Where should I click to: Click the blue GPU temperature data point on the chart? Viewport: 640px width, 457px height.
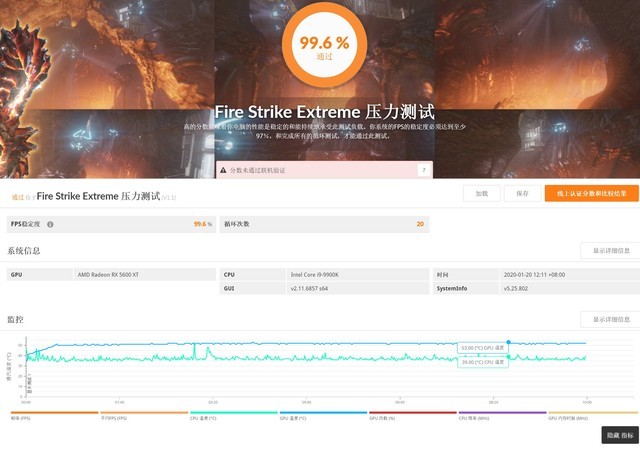(x=509, y=342)
